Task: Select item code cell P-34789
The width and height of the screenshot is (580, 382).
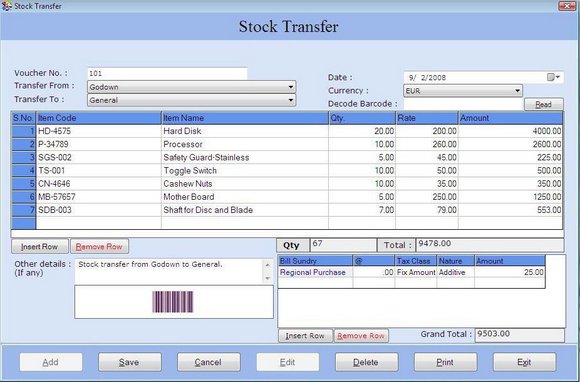Action: (98, 144)
